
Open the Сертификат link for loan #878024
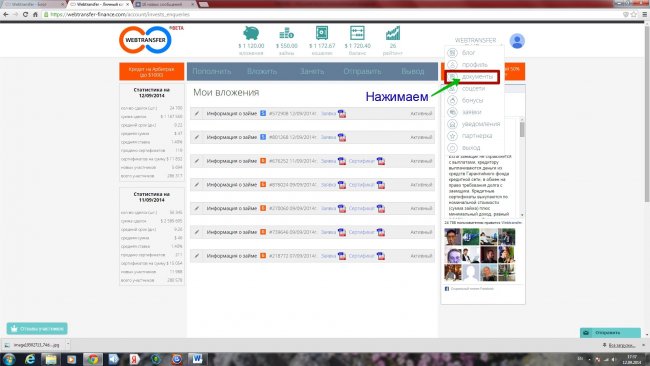tap(361, 184)
